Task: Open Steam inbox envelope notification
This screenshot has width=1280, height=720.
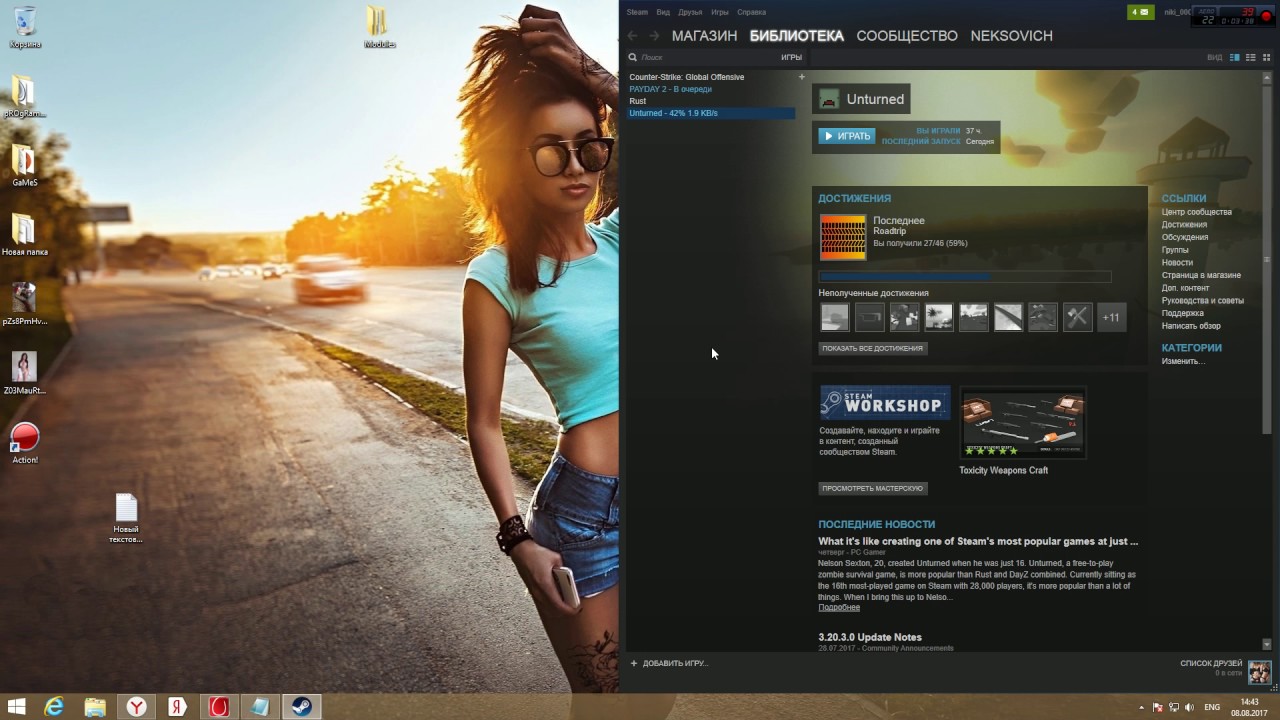Action: 1140,12
